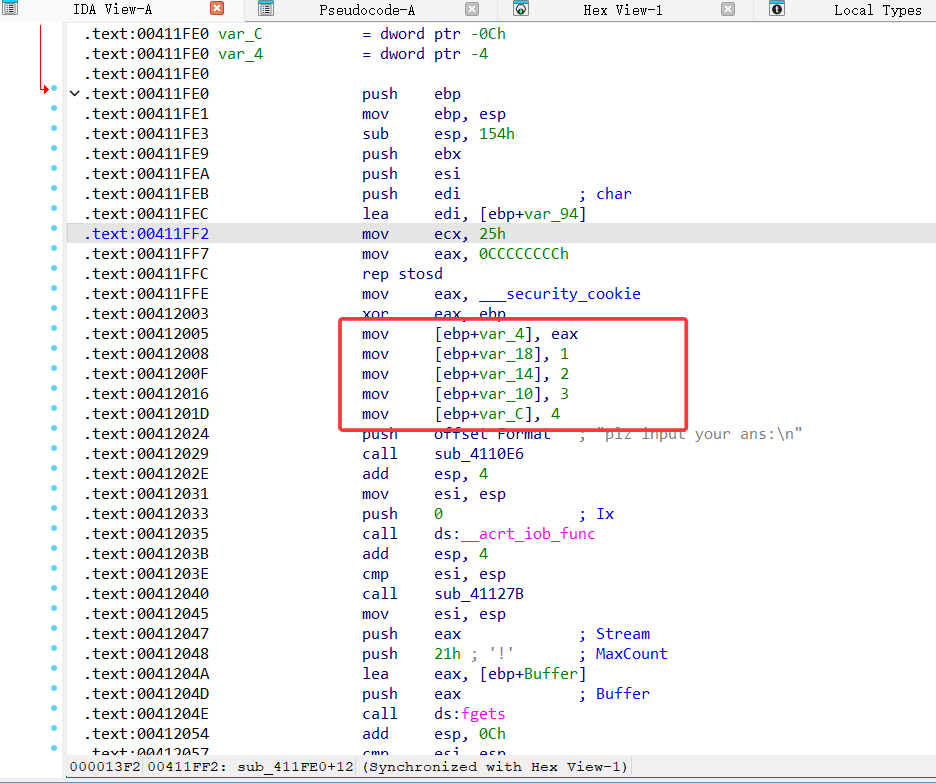The image size is (936, 783).
Task: Collapse the function at .text:00411FE0 push ebp
Action: pyautogui.click(x=75, y=93)
